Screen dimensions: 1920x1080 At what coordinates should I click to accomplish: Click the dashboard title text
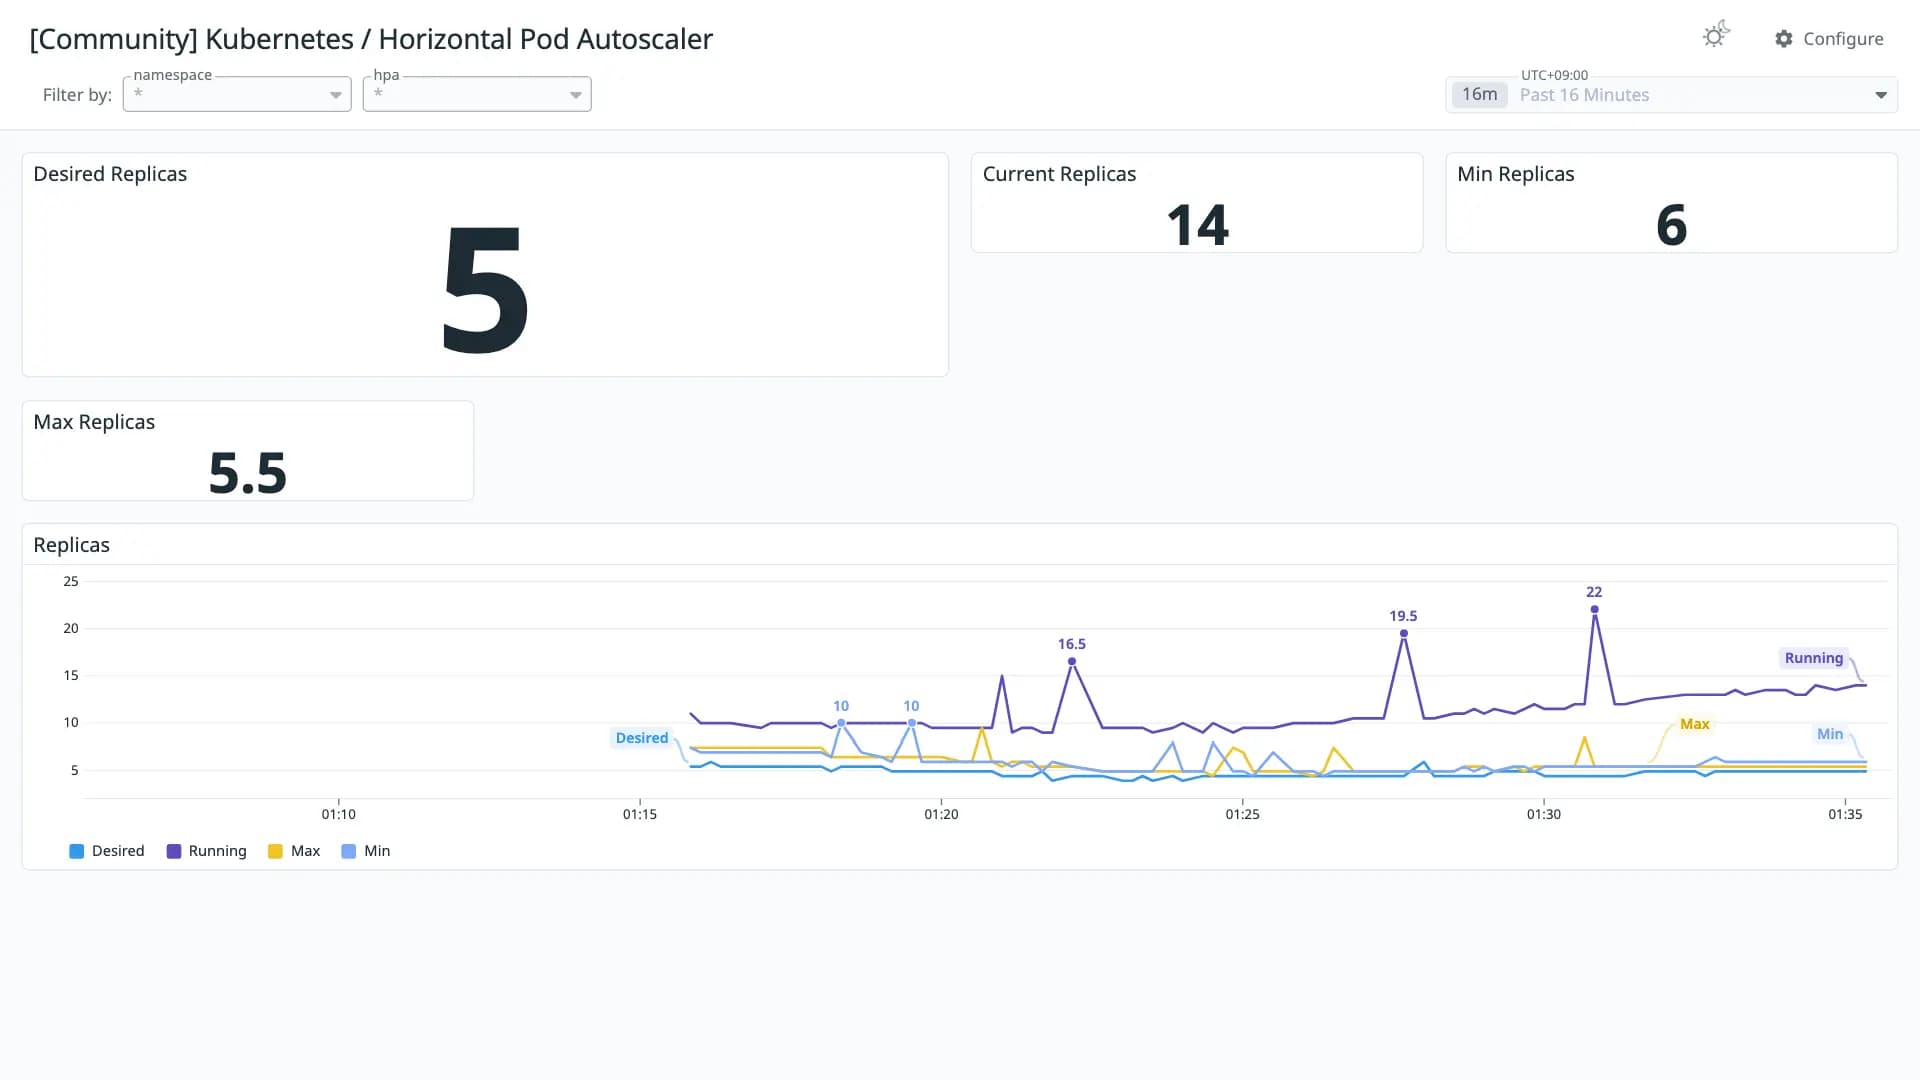(371, 39)
